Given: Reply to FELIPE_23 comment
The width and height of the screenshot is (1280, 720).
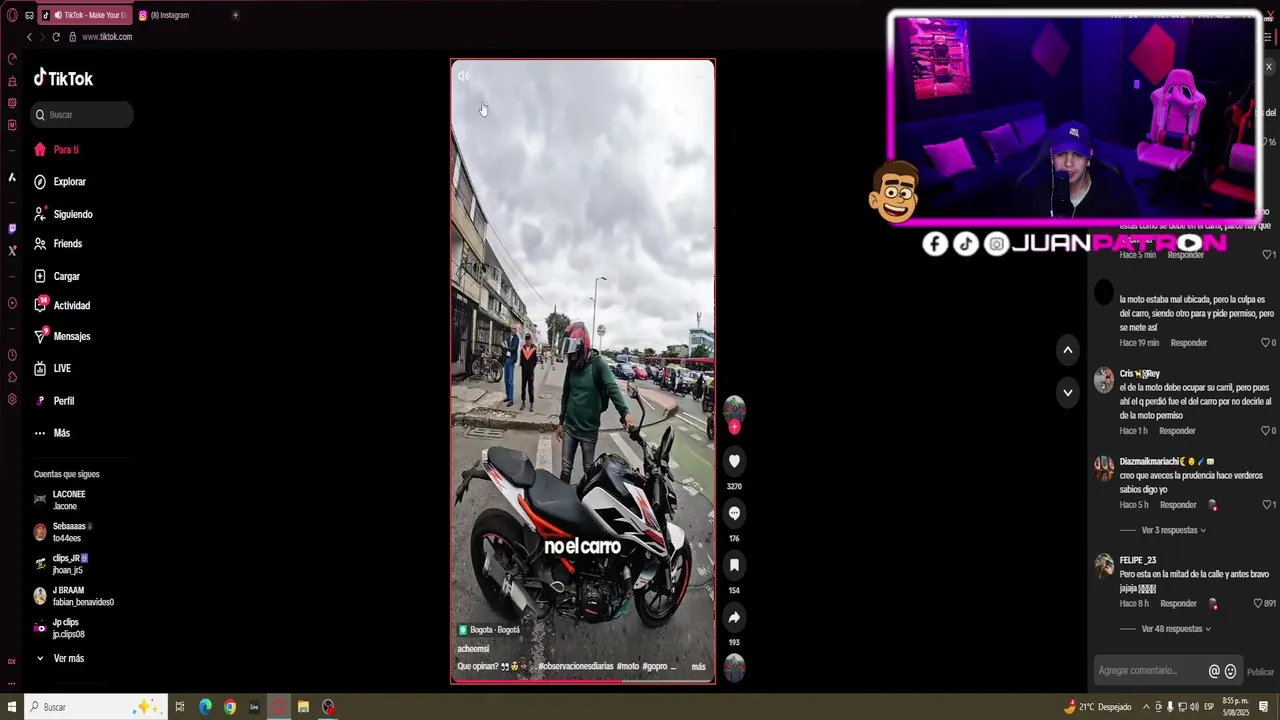Looking at the screenshot, I should coord(1178,604).
